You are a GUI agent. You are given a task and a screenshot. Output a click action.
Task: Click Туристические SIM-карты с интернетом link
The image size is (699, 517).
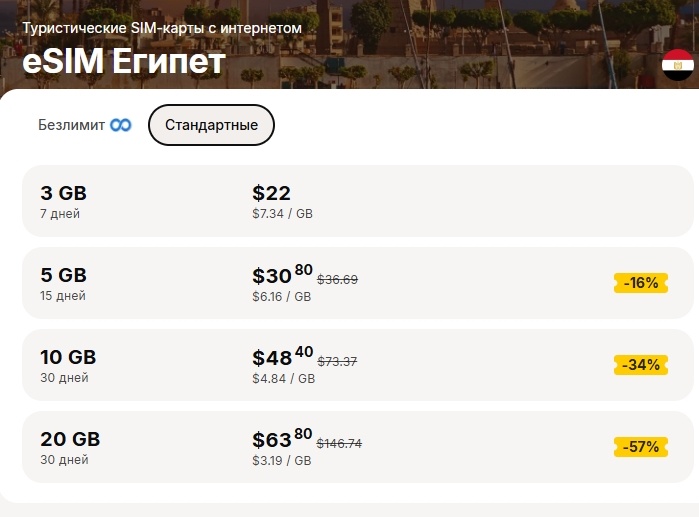pyautogui.click(x=162, y=28)
